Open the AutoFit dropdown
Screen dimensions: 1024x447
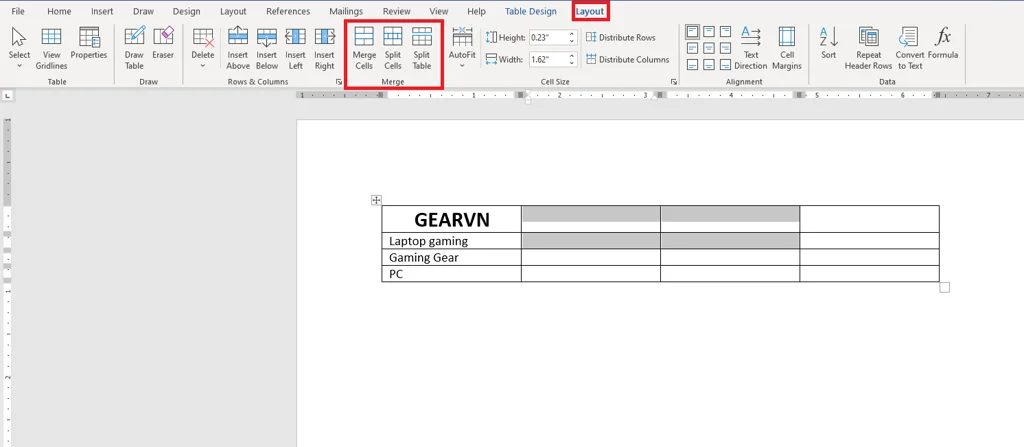462,48
